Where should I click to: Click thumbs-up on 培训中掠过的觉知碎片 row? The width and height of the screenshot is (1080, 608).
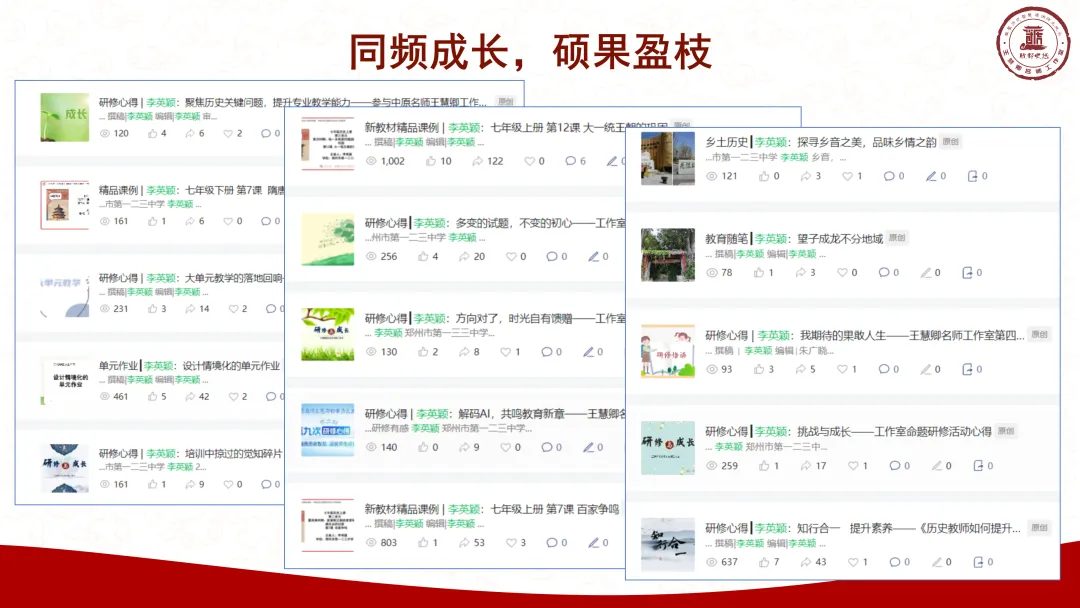point(152,484)
